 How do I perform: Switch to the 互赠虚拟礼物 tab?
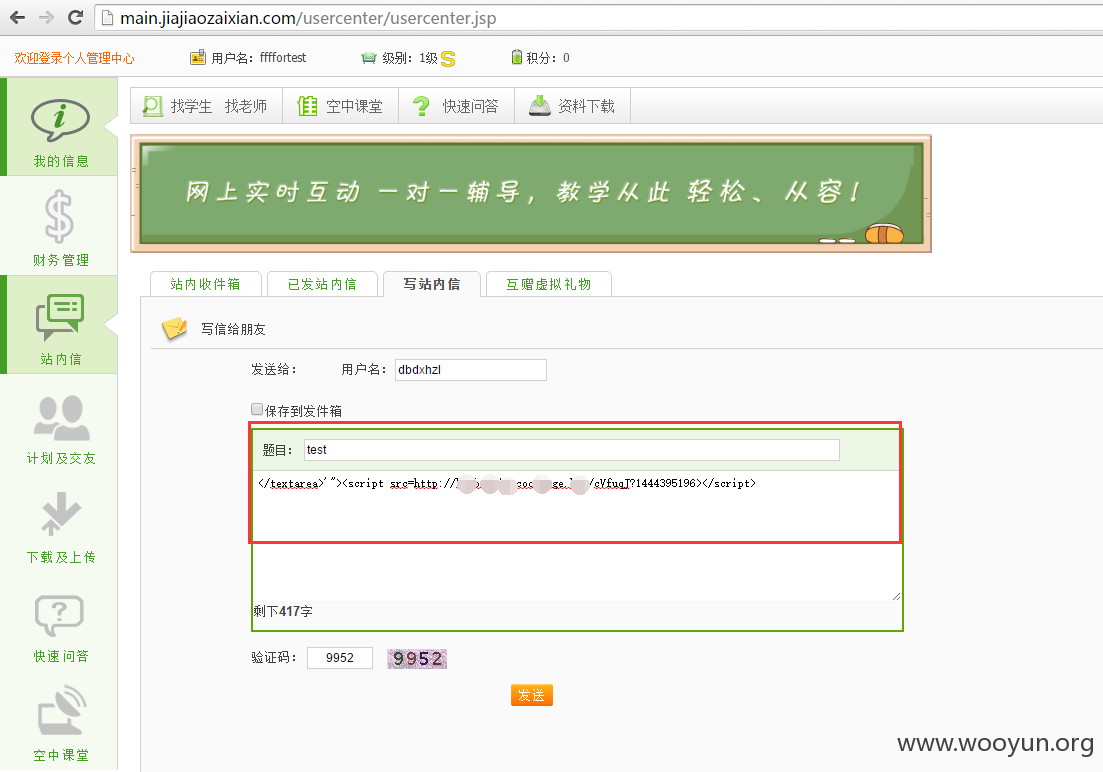[549, 284]
